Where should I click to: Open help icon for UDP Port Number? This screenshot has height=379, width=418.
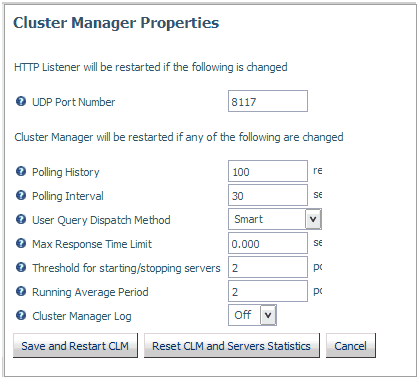(21, 101)
